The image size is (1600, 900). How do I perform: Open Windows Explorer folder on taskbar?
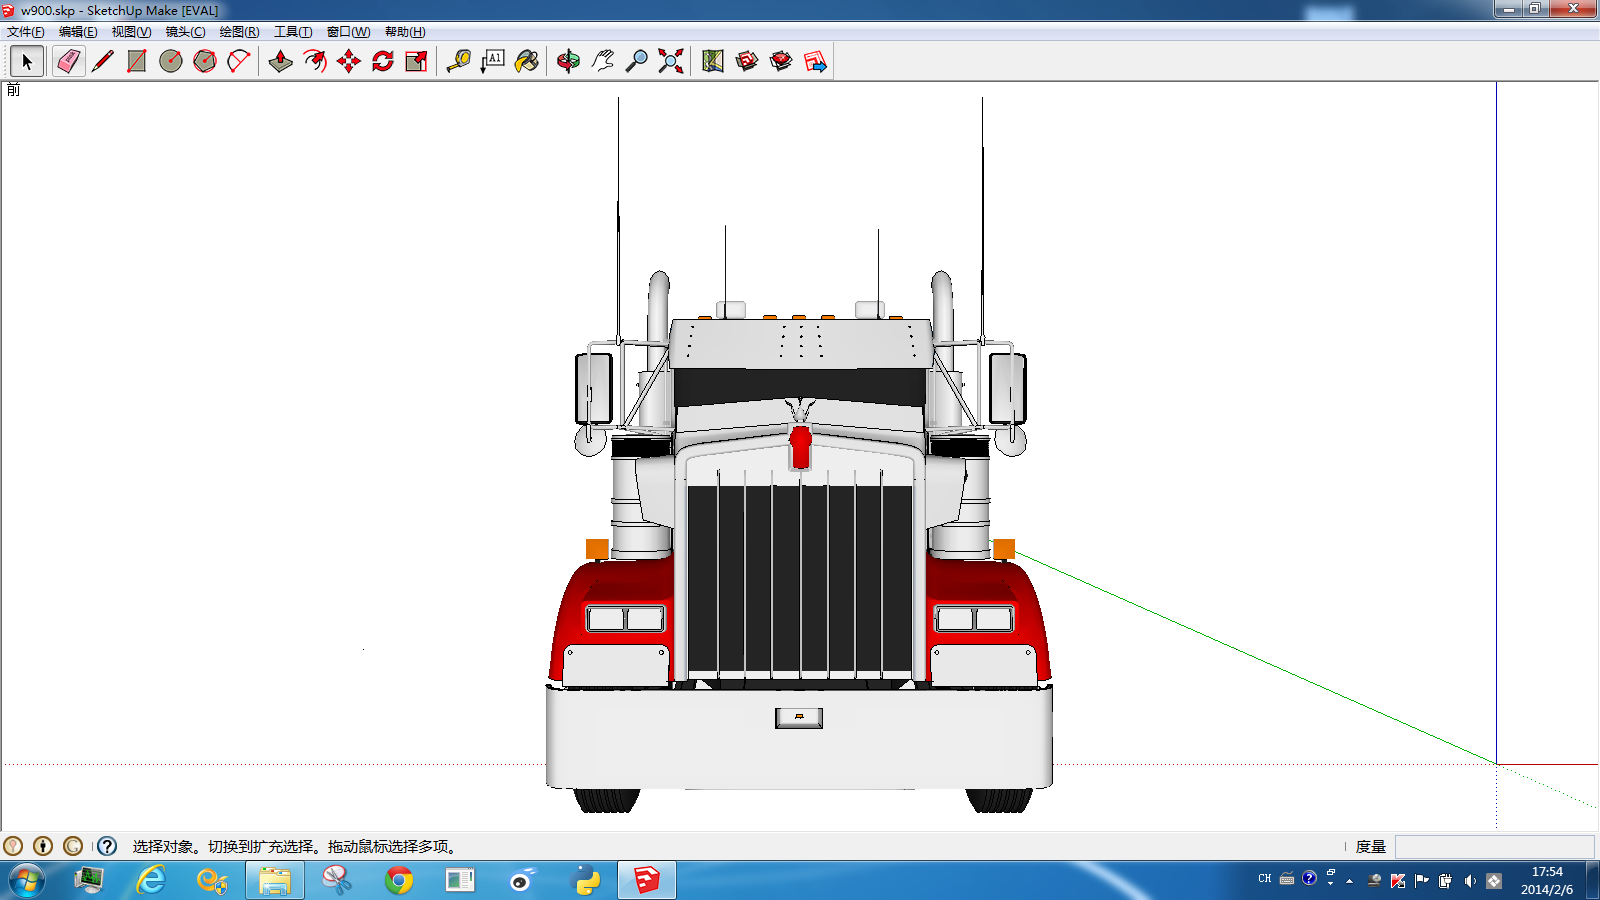click(x=275, y=880)
